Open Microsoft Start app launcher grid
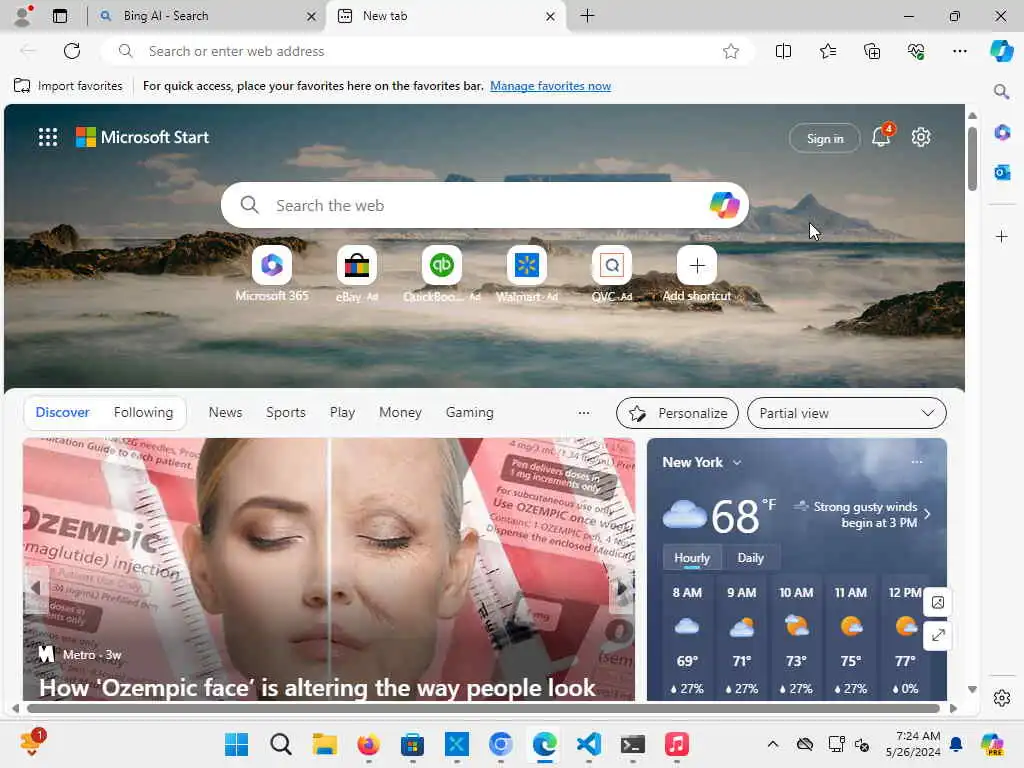Screen dimensions: 1024x768 (48, 137)
